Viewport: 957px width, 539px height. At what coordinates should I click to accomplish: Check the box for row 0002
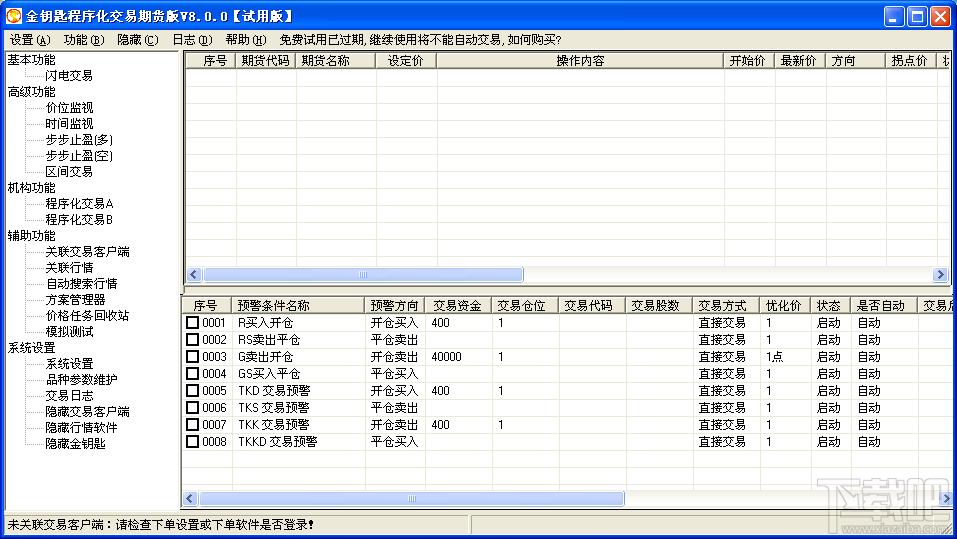(x=192, y=339)
